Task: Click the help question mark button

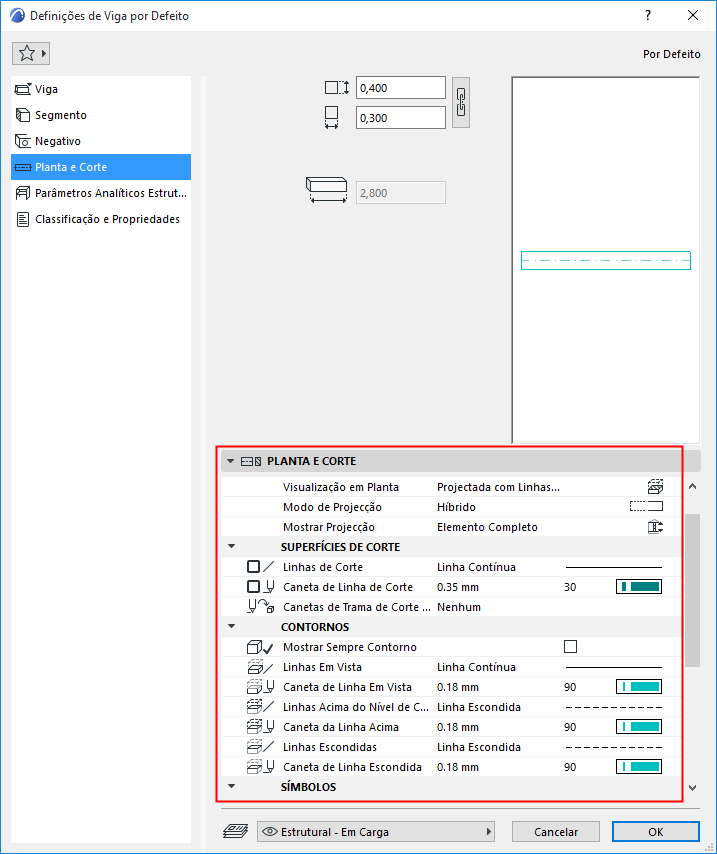Action: pyautogui.click(x=648, y=15)
